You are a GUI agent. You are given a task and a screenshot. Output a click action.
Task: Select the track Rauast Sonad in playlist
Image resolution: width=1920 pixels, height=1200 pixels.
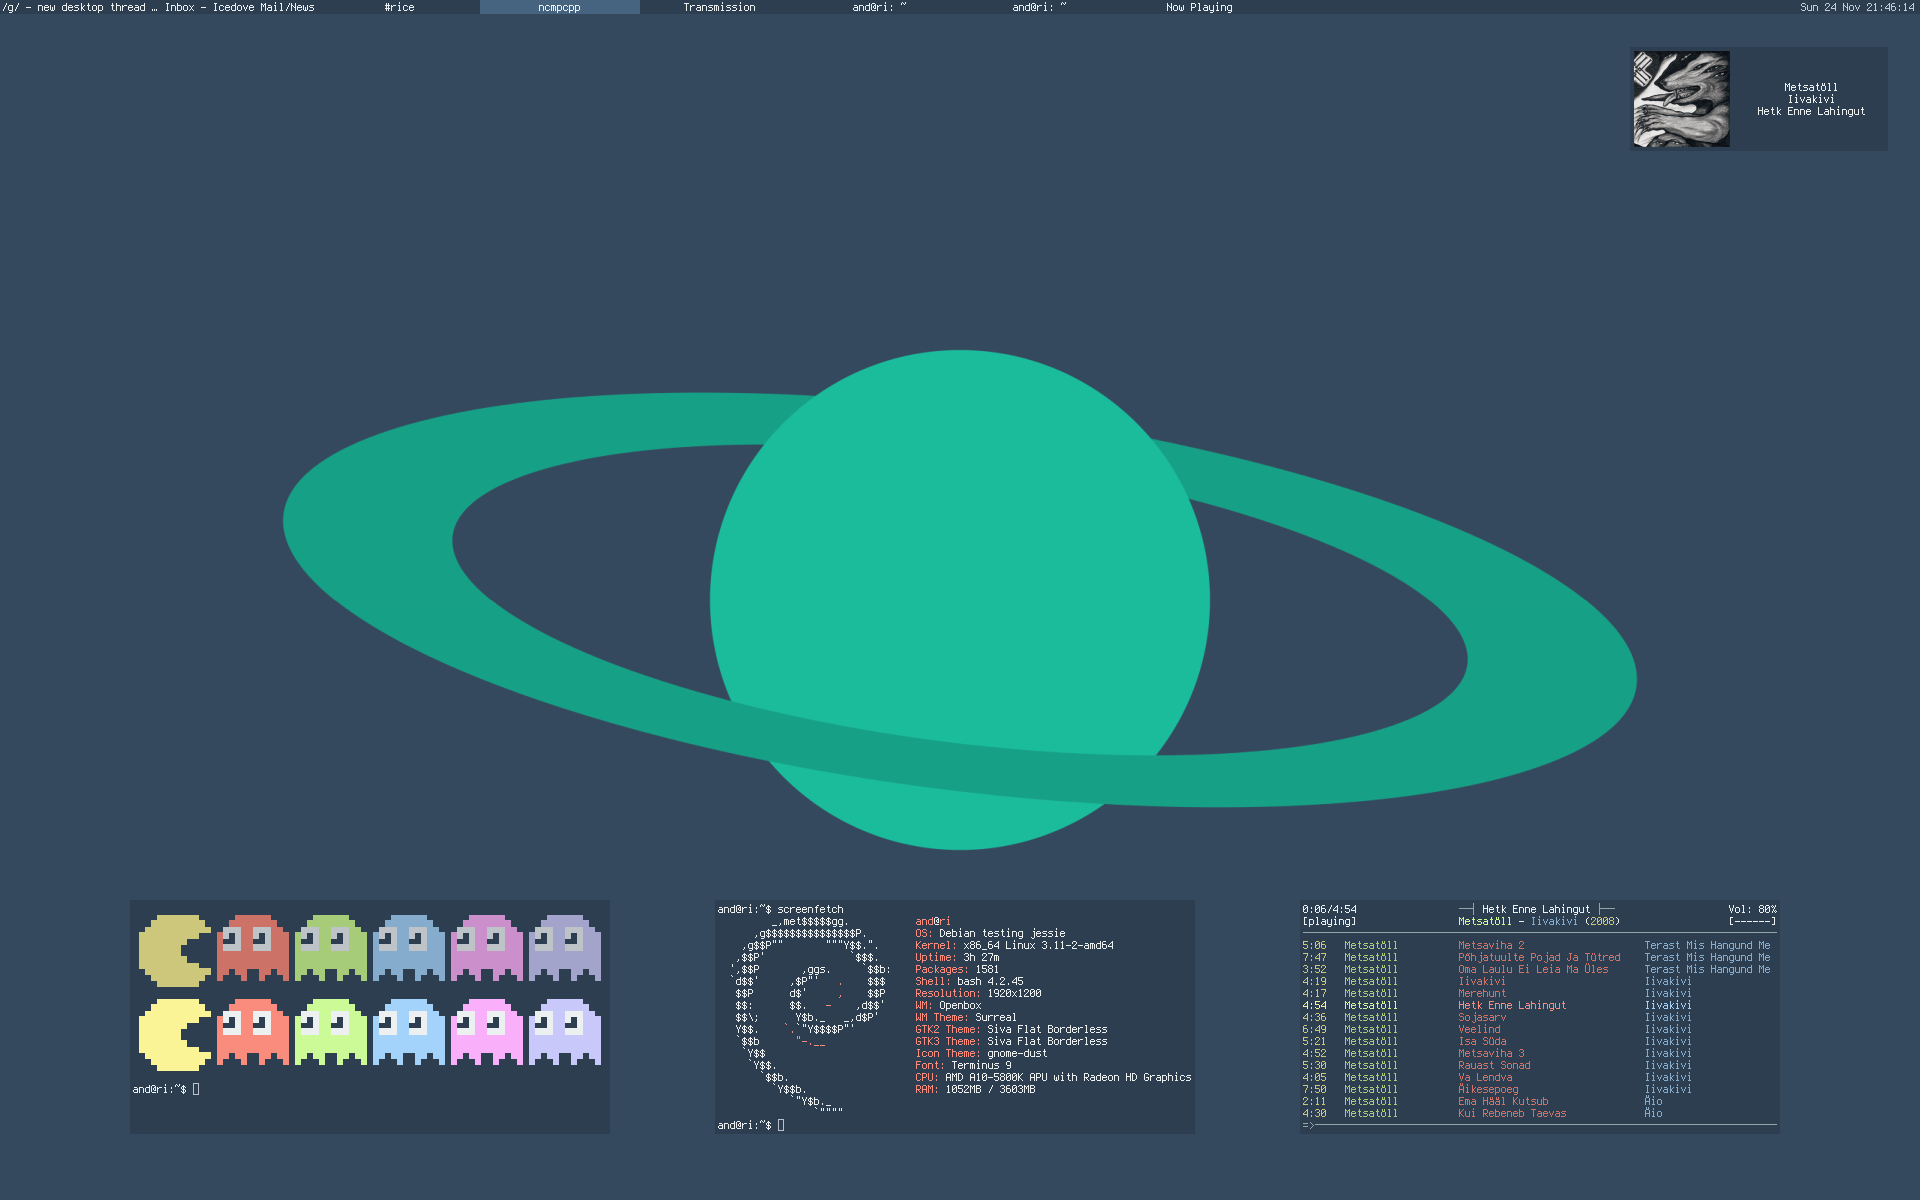tap(1493, 1065)
